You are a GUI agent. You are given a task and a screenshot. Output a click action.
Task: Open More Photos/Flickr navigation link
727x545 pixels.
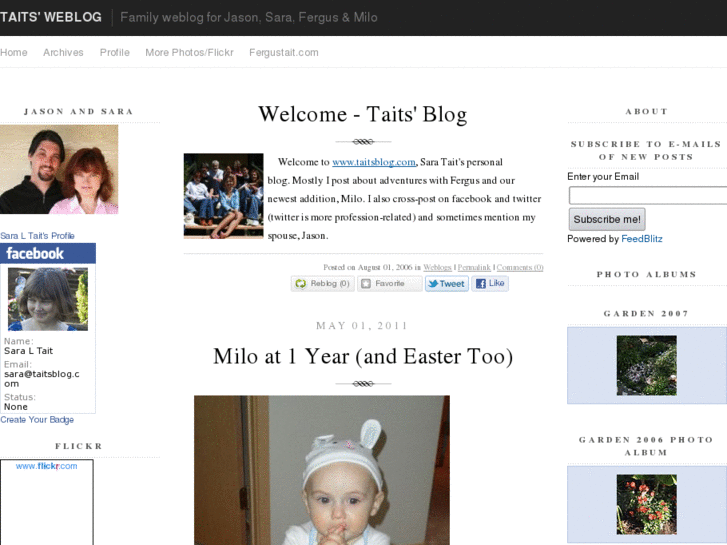click(189, 52)
